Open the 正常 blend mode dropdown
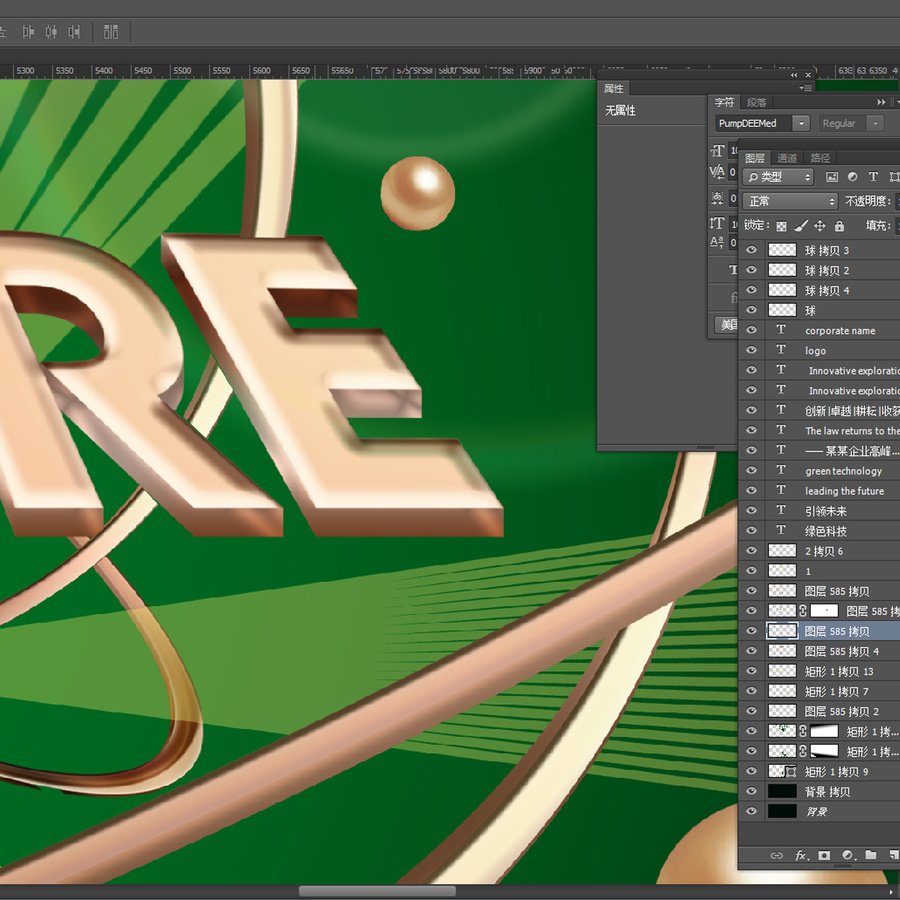 click(x=790, y=201)
